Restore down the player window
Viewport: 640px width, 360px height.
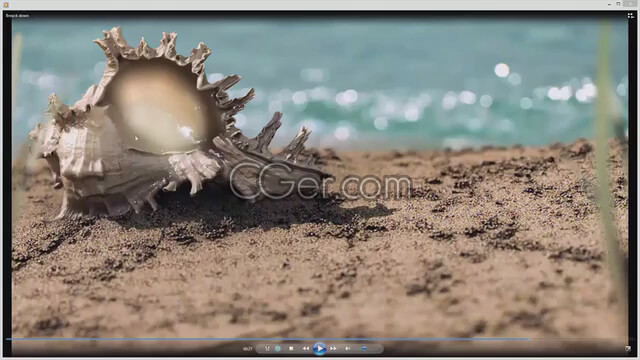coord(618,4)
